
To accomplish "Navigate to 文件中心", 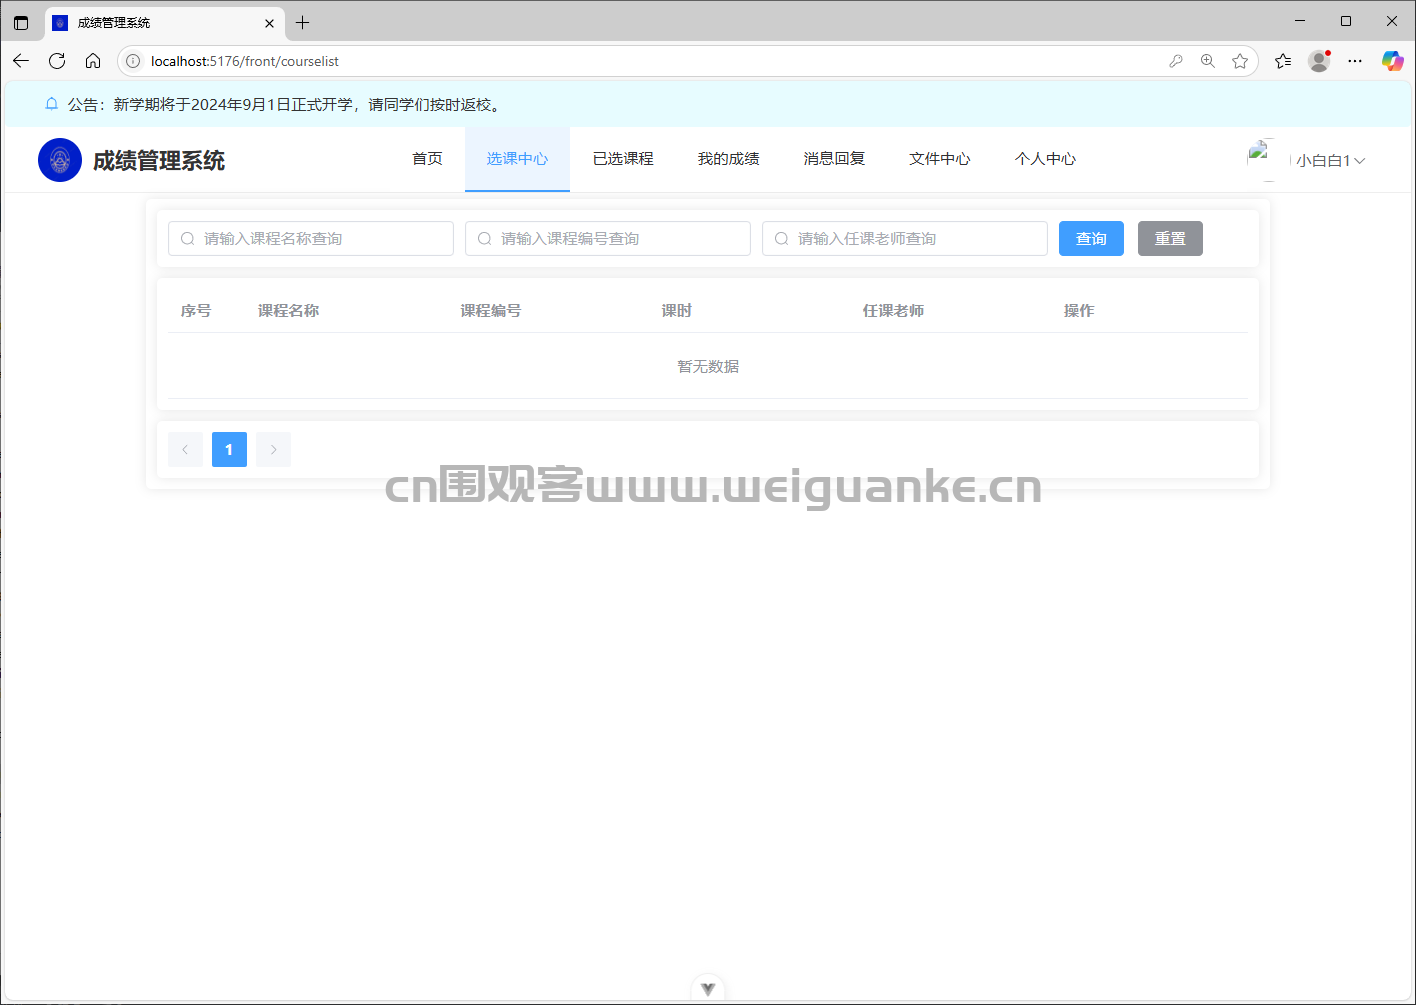I will point(939,158).
